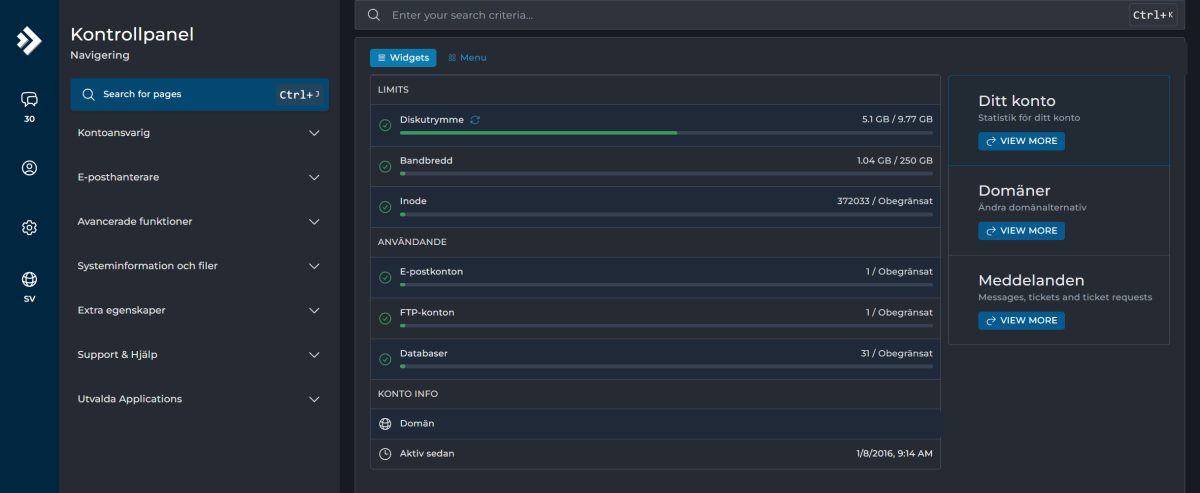Click the green check icon beside E-postkonton
The height and width of the screenshot is (493, 1200).
385,278
